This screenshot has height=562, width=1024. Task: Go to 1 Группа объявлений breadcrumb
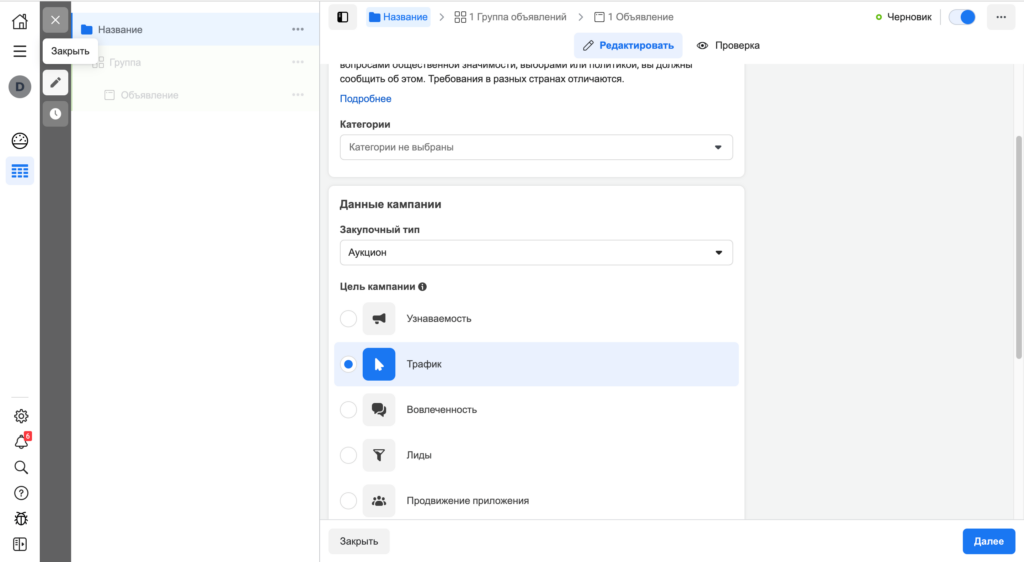click(x=510, y=17)
